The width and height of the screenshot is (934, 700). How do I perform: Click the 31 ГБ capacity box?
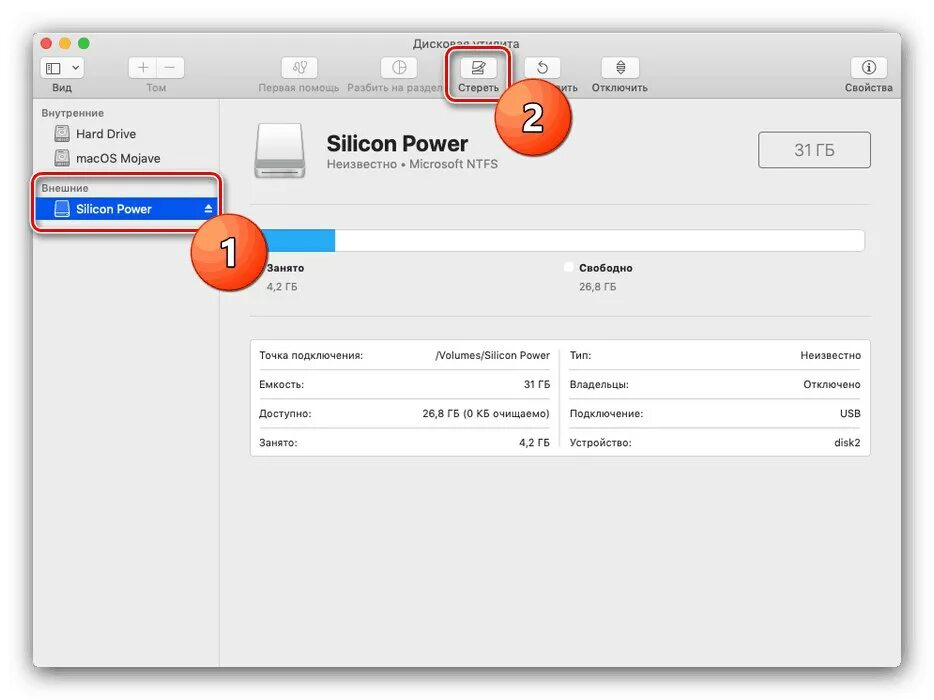coord(814,150)
